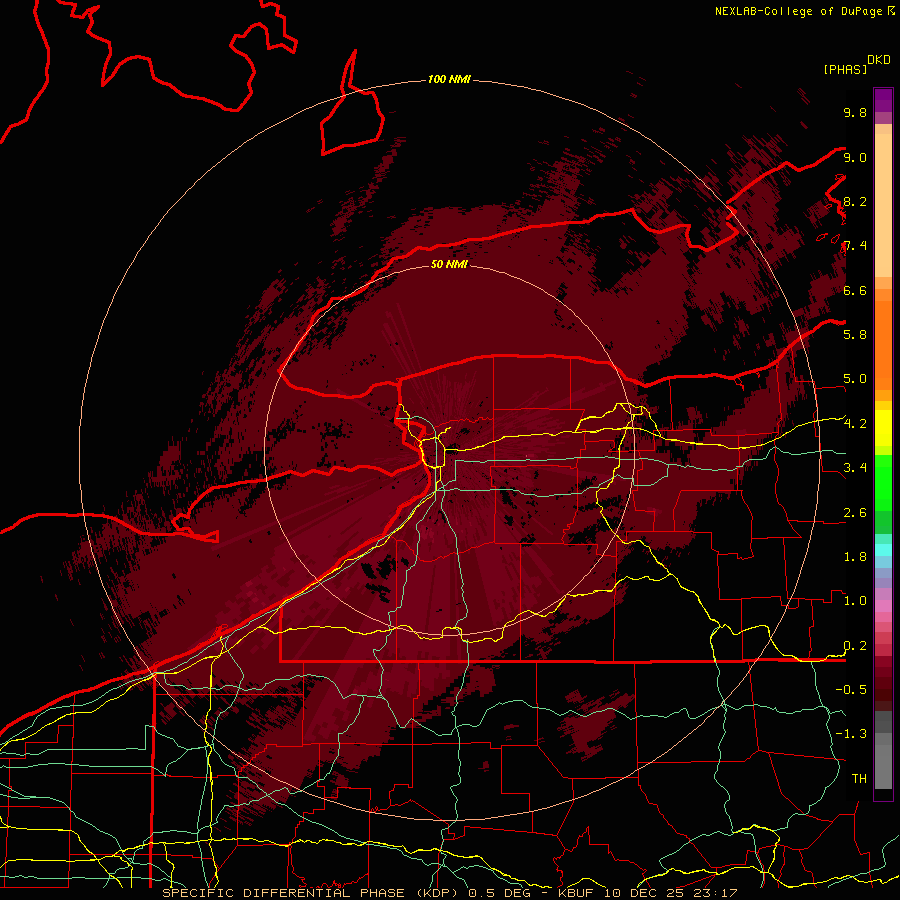Click the purple segment atop the color bar
The height and width of the screenshot is (900, 900).
pyautogui.click(x=883, y=100)
